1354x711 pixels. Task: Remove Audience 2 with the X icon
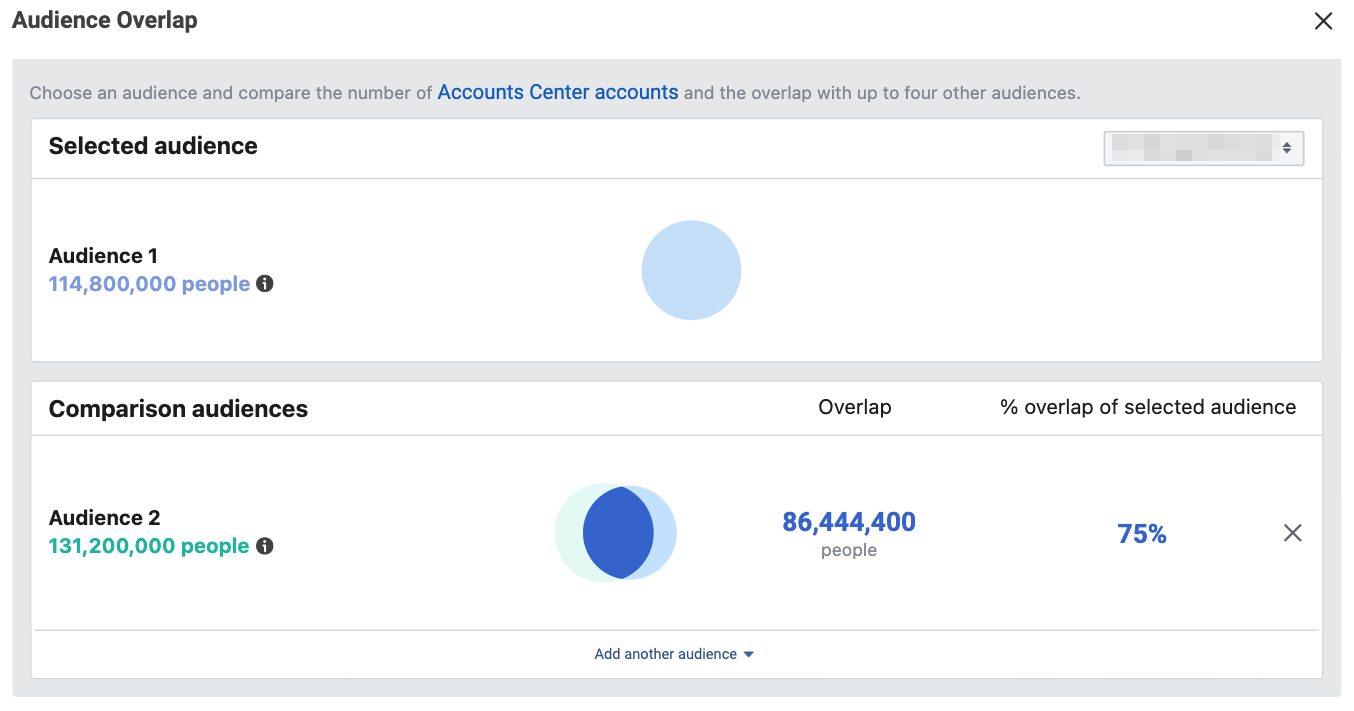[x=1293, y=533]
